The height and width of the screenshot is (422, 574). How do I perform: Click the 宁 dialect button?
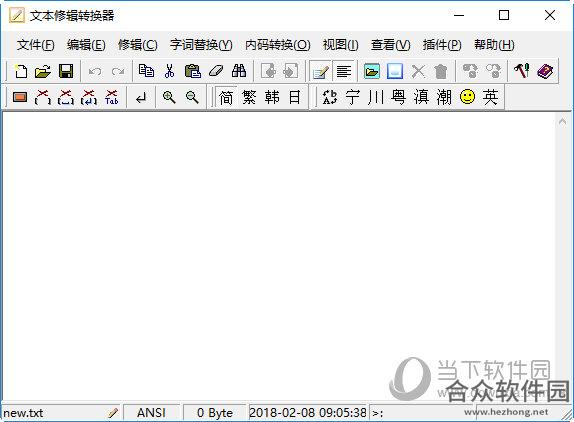pyautogui.click(x=353, y=97)
